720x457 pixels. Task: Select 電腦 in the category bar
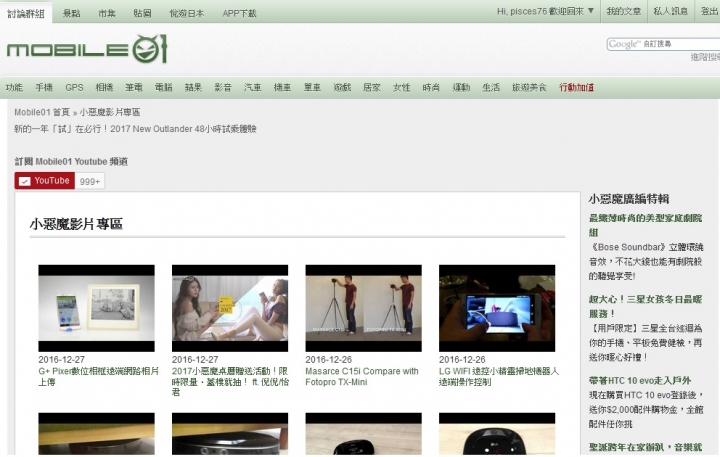163,87
